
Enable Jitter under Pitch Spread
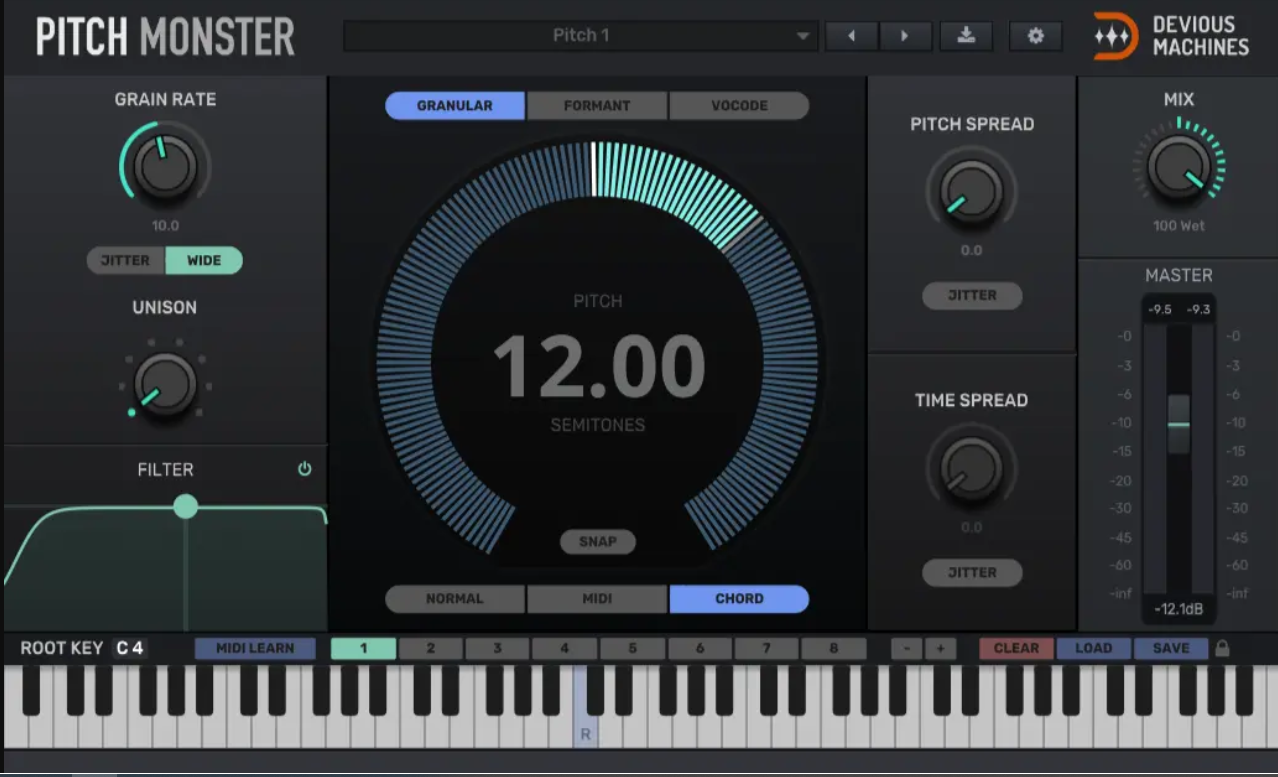pyautogui.click(x=972, y=296)
